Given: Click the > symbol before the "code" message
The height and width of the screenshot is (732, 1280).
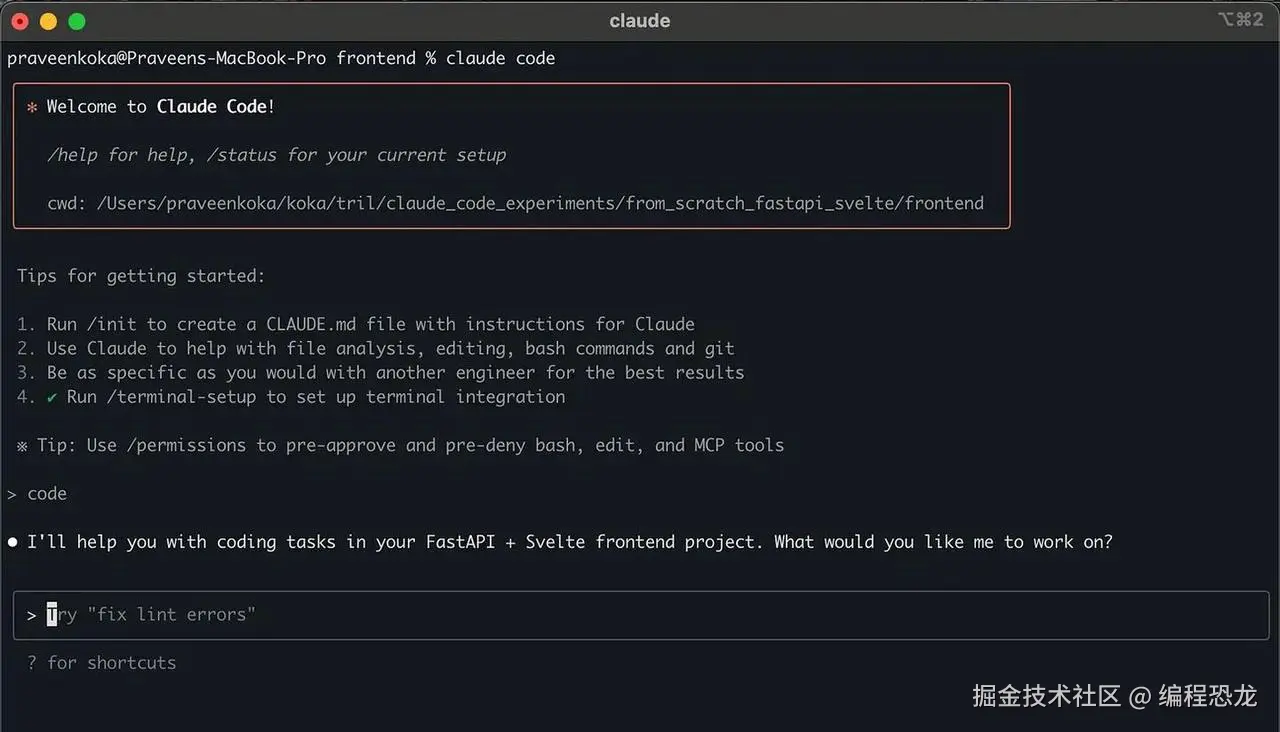Looking at the screenshot, I should (x=12, y=494).
